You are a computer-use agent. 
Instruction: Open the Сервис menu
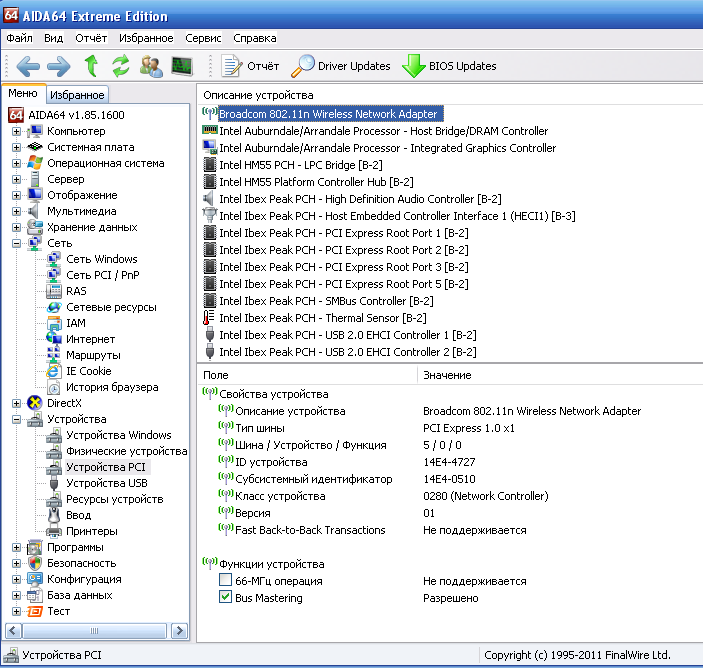pyautogui.click(x=203, y=38)
